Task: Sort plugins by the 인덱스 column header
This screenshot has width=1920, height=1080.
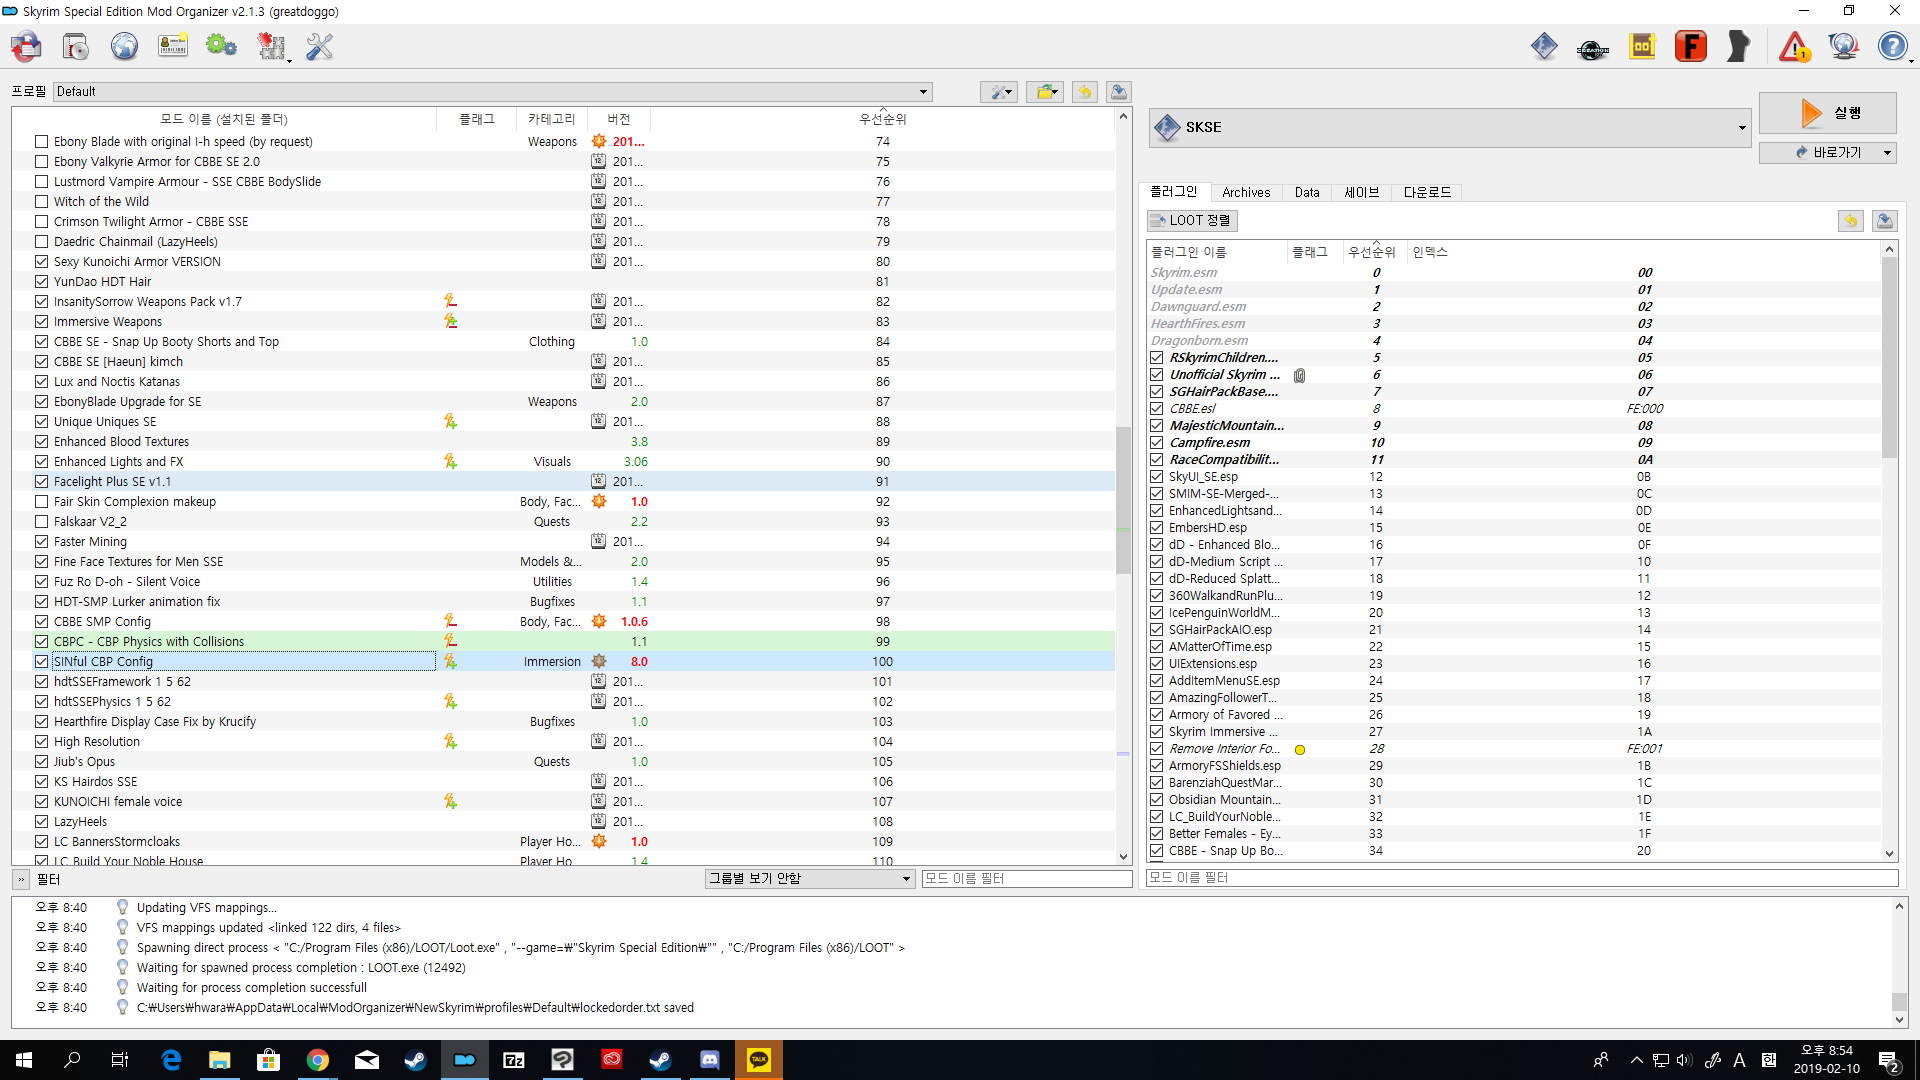Action: click(x=1645, y=252)
